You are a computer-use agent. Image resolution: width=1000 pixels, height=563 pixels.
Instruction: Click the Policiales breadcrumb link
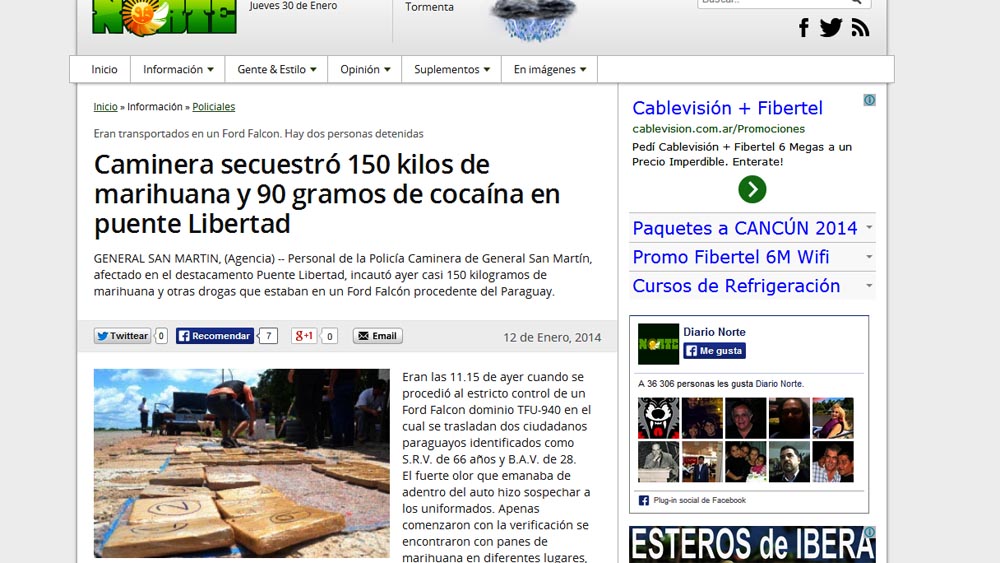tap(214, 106)
